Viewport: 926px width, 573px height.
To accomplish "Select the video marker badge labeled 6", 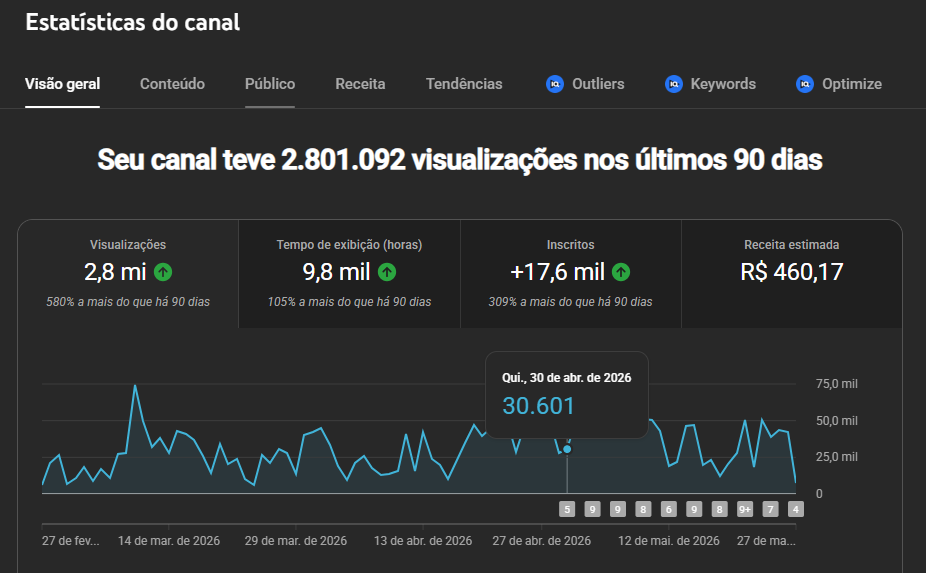I will (669, 509).
